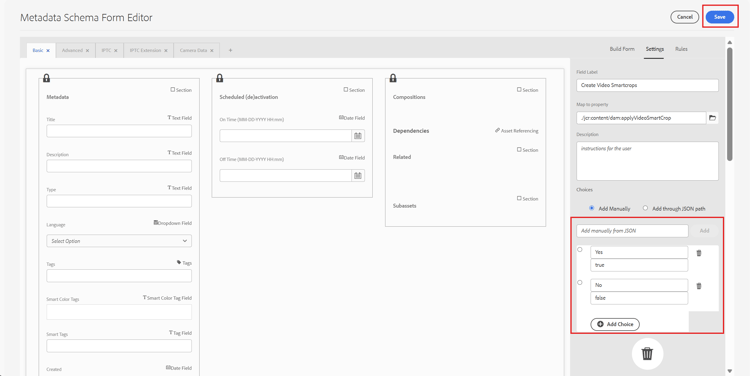Click Add manually from JSON input
This screenshot has height=376, width=750.
(x=632, y=231)
